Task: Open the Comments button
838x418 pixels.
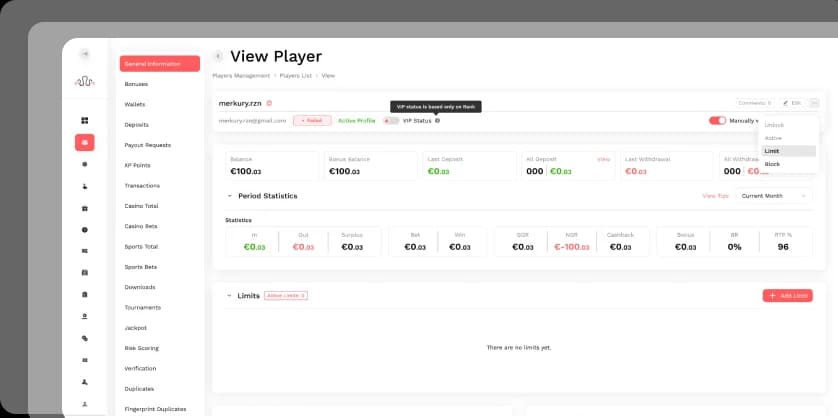Action: click(x=755, y=103)
